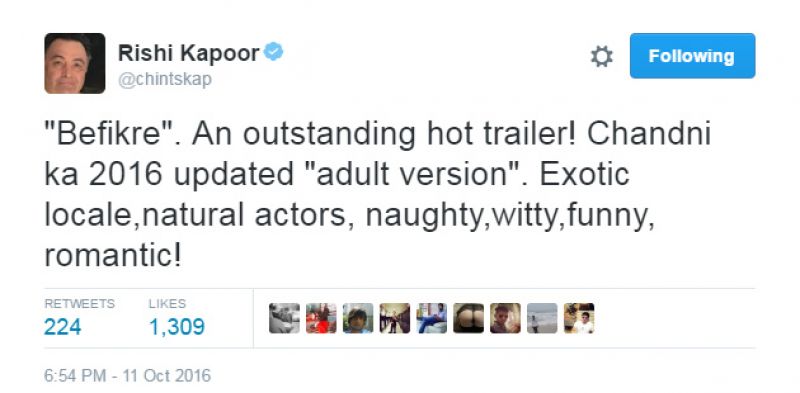Open the hallway photo liker thumbnail
Image resolution: width=800 pixels, height=393 pixels.
[394, 318]
